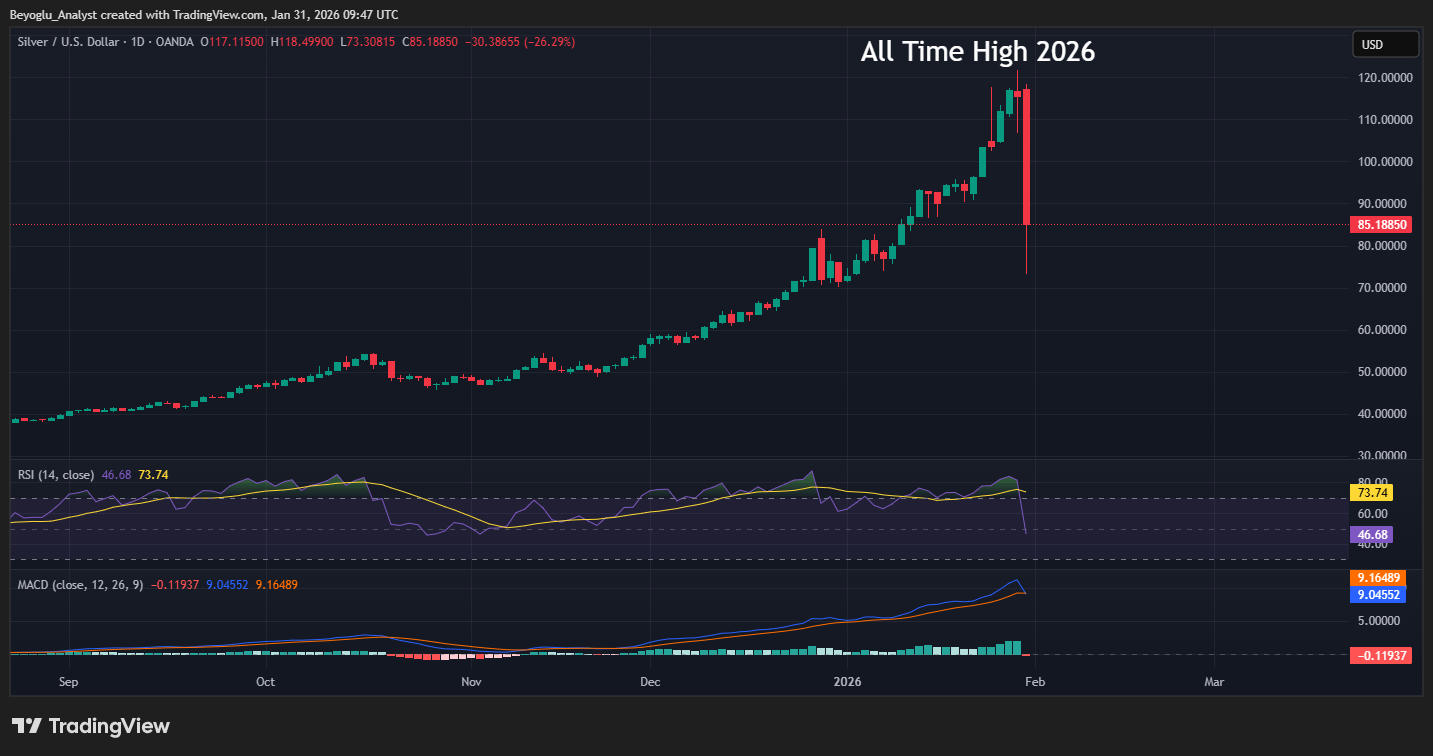
Task: Click the MACD (close, 12, 26, 9) label
Action: click(81, 584)
